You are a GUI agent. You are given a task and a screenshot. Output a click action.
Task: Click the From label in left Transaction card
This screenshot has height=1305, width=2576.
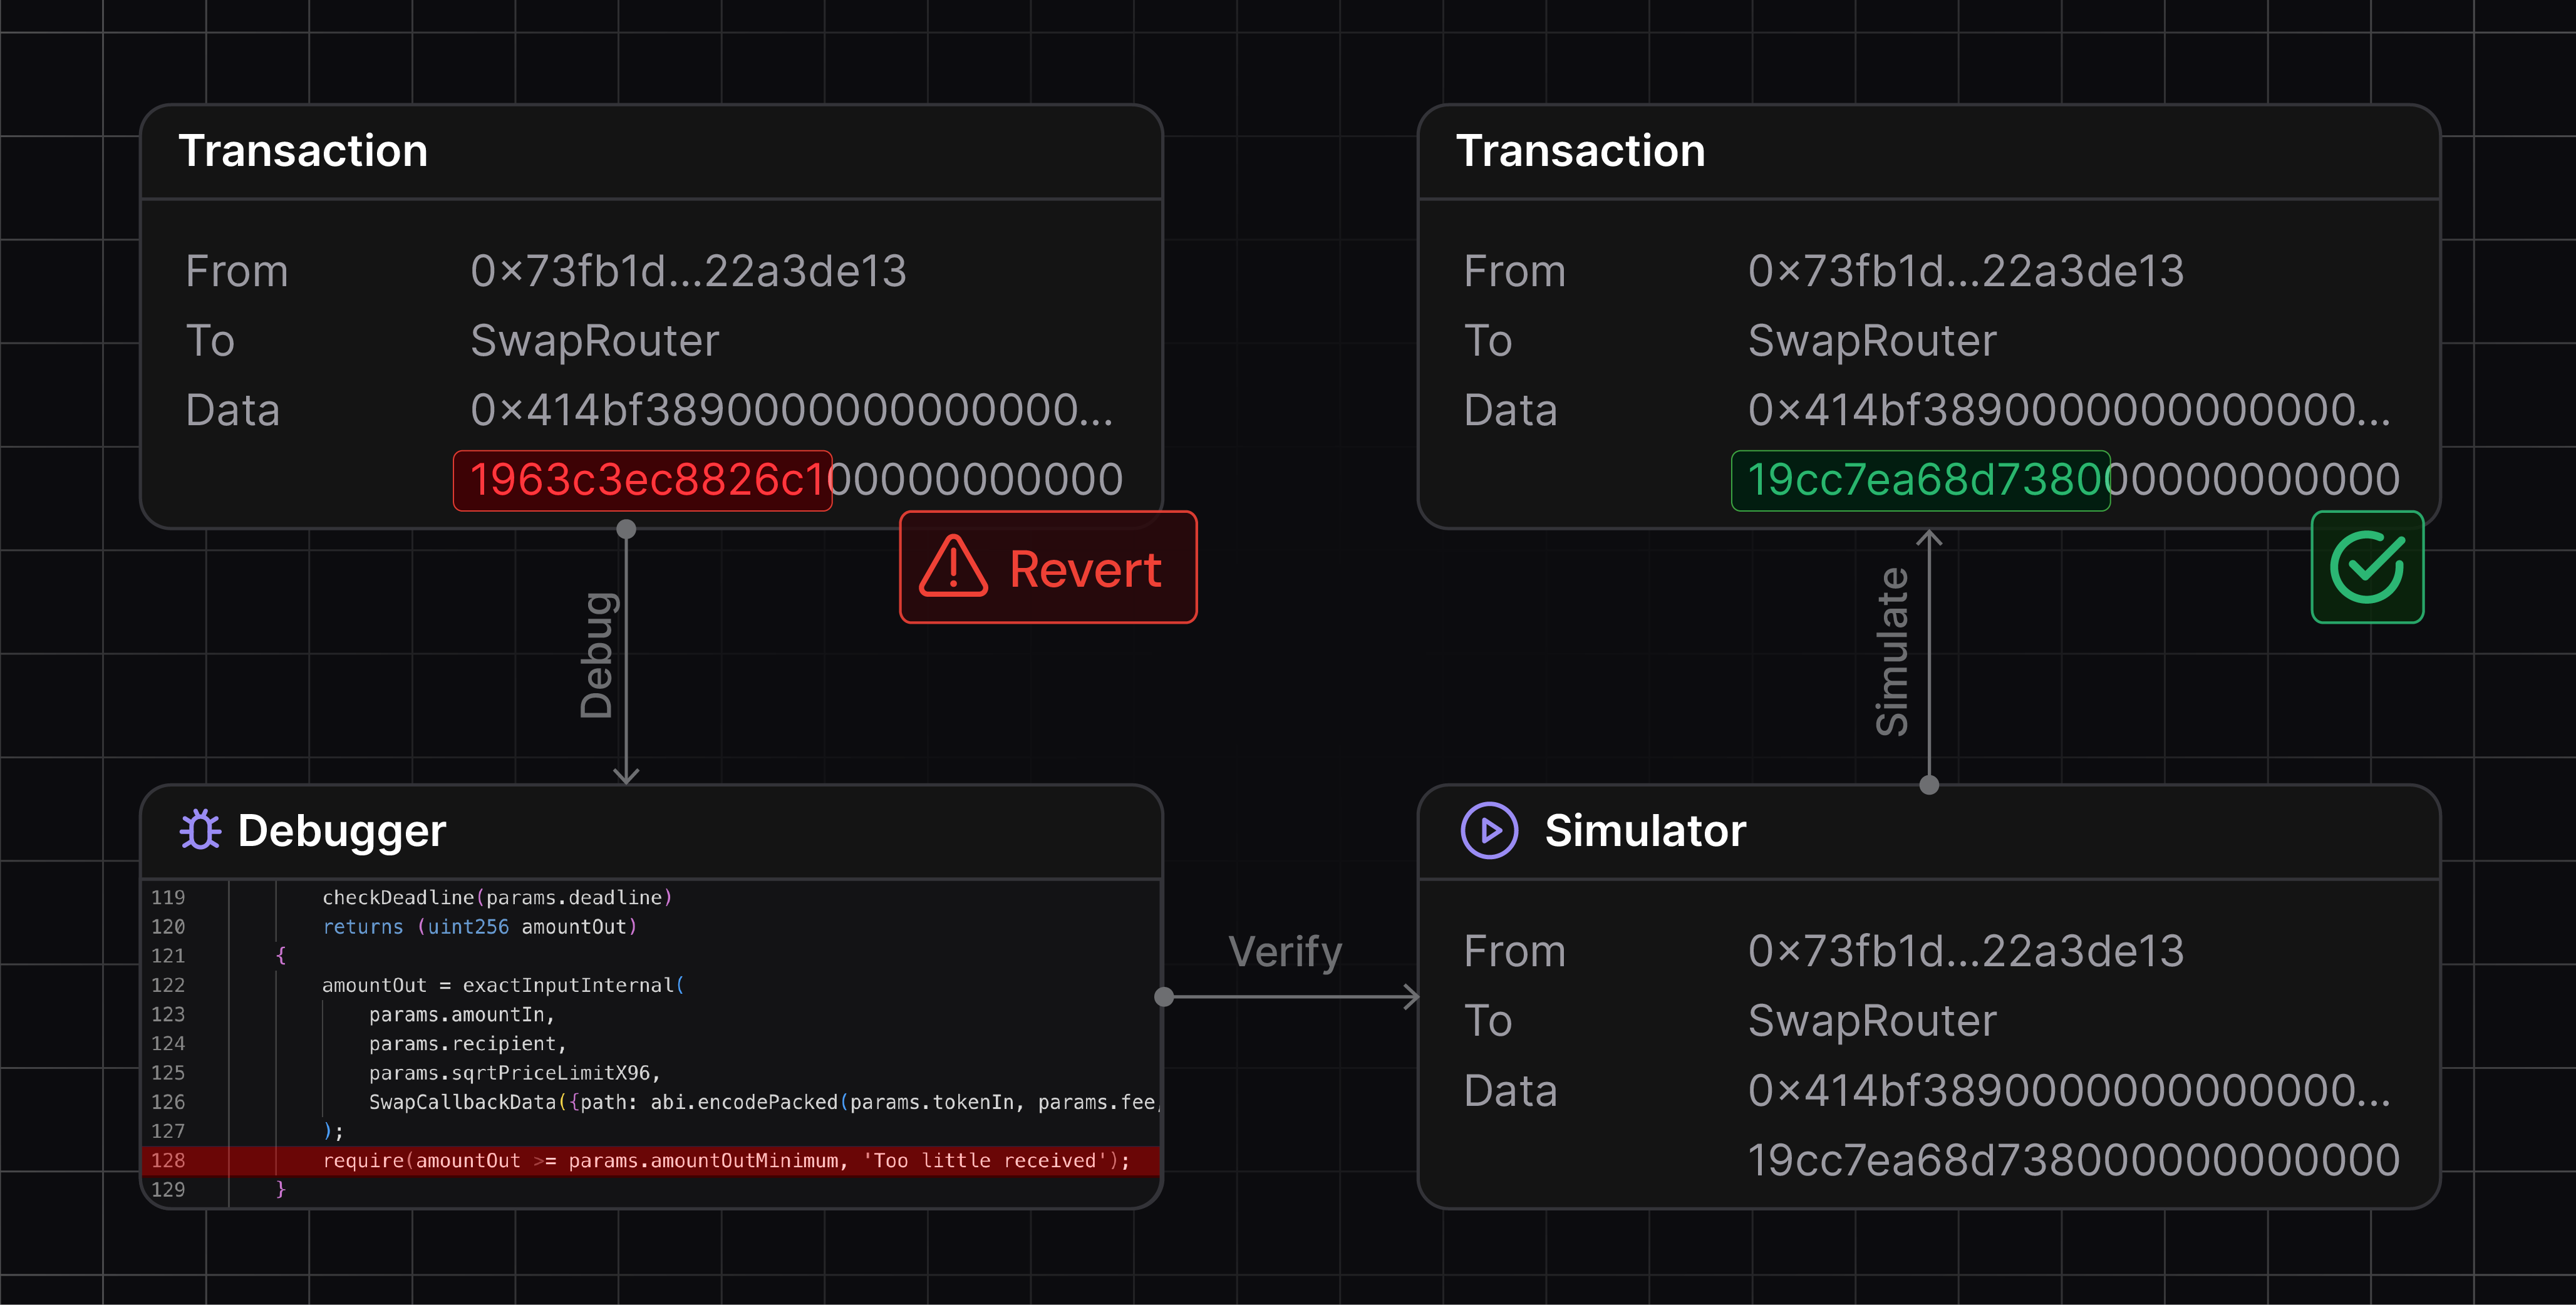click(x=237, y=272)
